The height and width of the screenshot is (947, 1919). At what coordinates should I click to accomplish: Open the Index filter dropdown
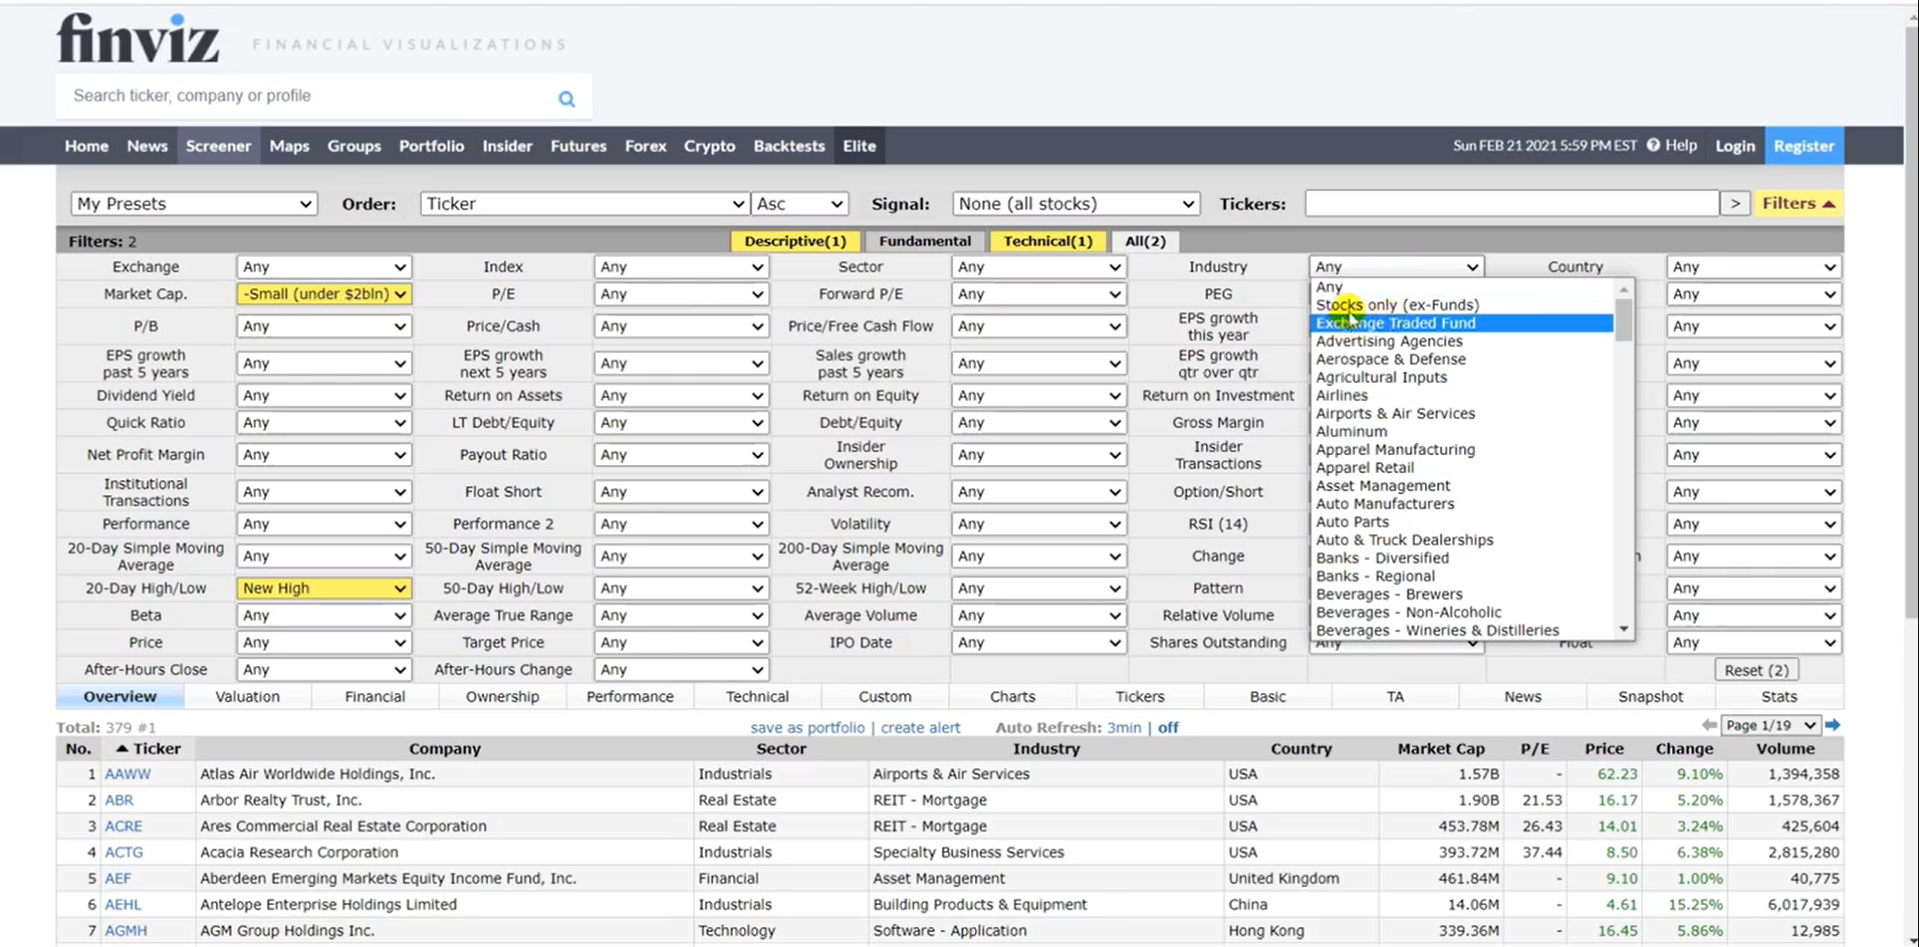tap(681, 267)
